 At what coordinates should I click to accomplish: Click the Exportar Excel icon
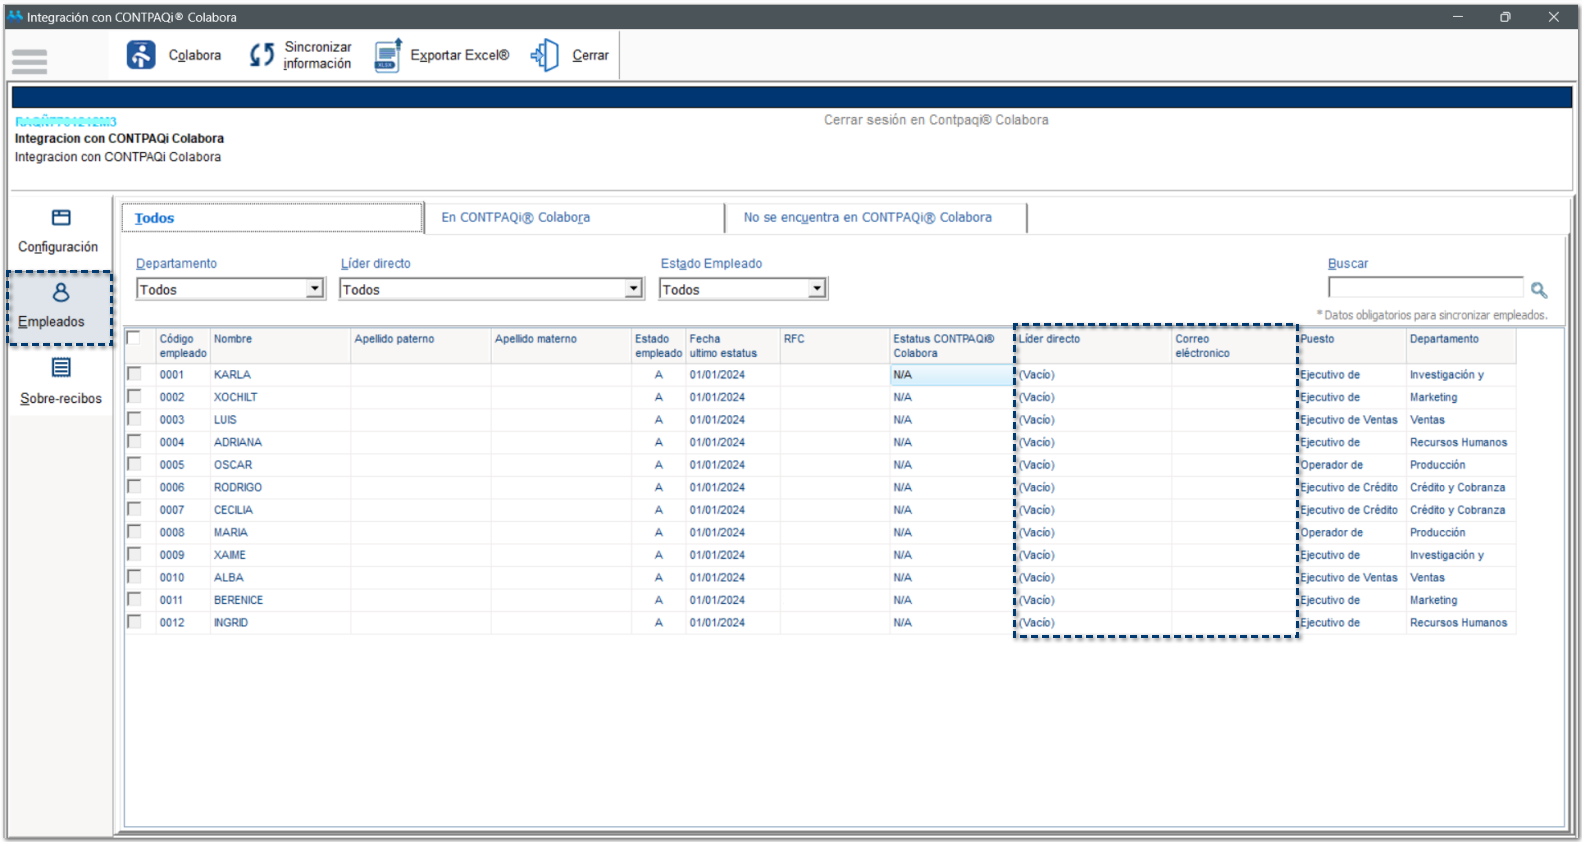coord(388,55)
